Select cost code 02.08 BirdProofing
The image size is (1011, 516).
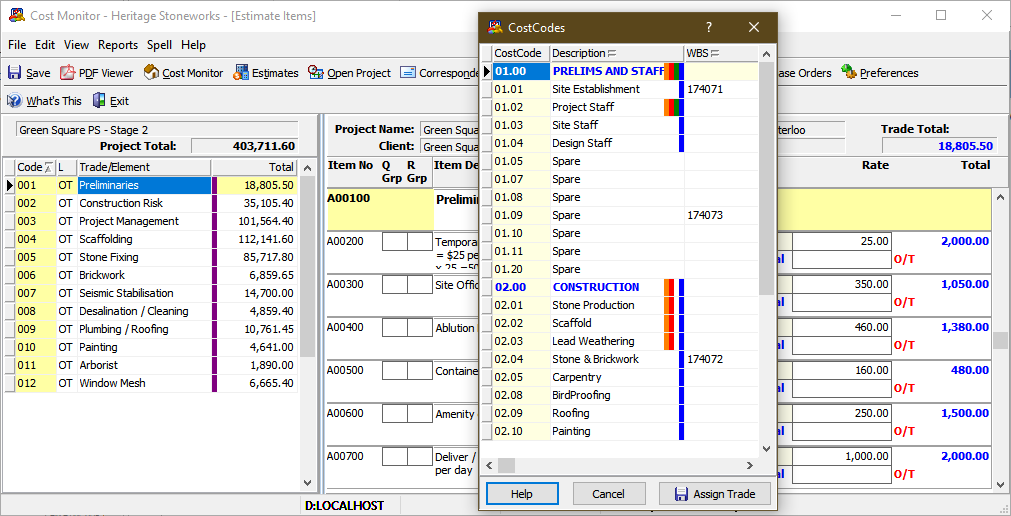tap(620, 395)
